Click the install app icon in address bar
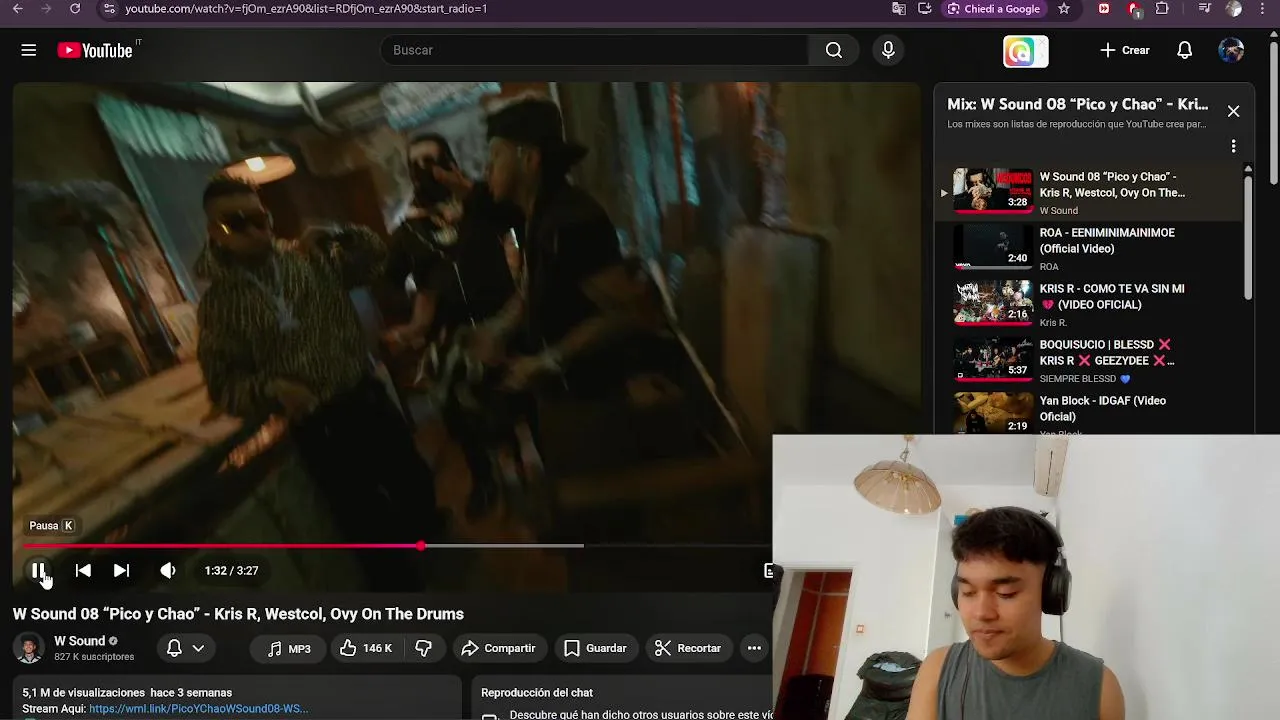The image size is (1280, 720). pyautogui.click(x=925, y=8)
